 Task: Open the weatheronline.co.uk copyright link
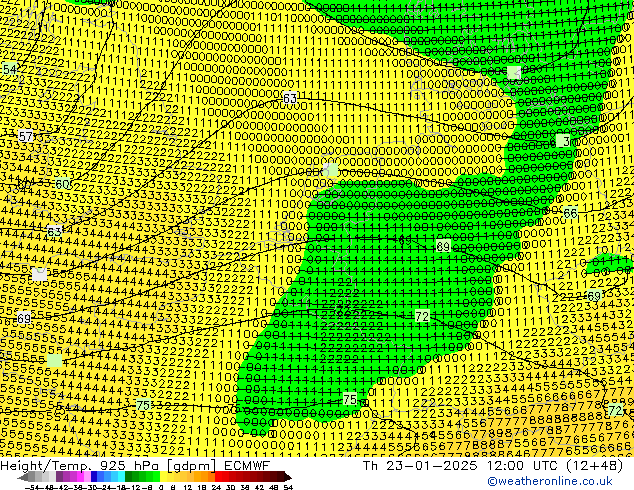coord(550,481)
